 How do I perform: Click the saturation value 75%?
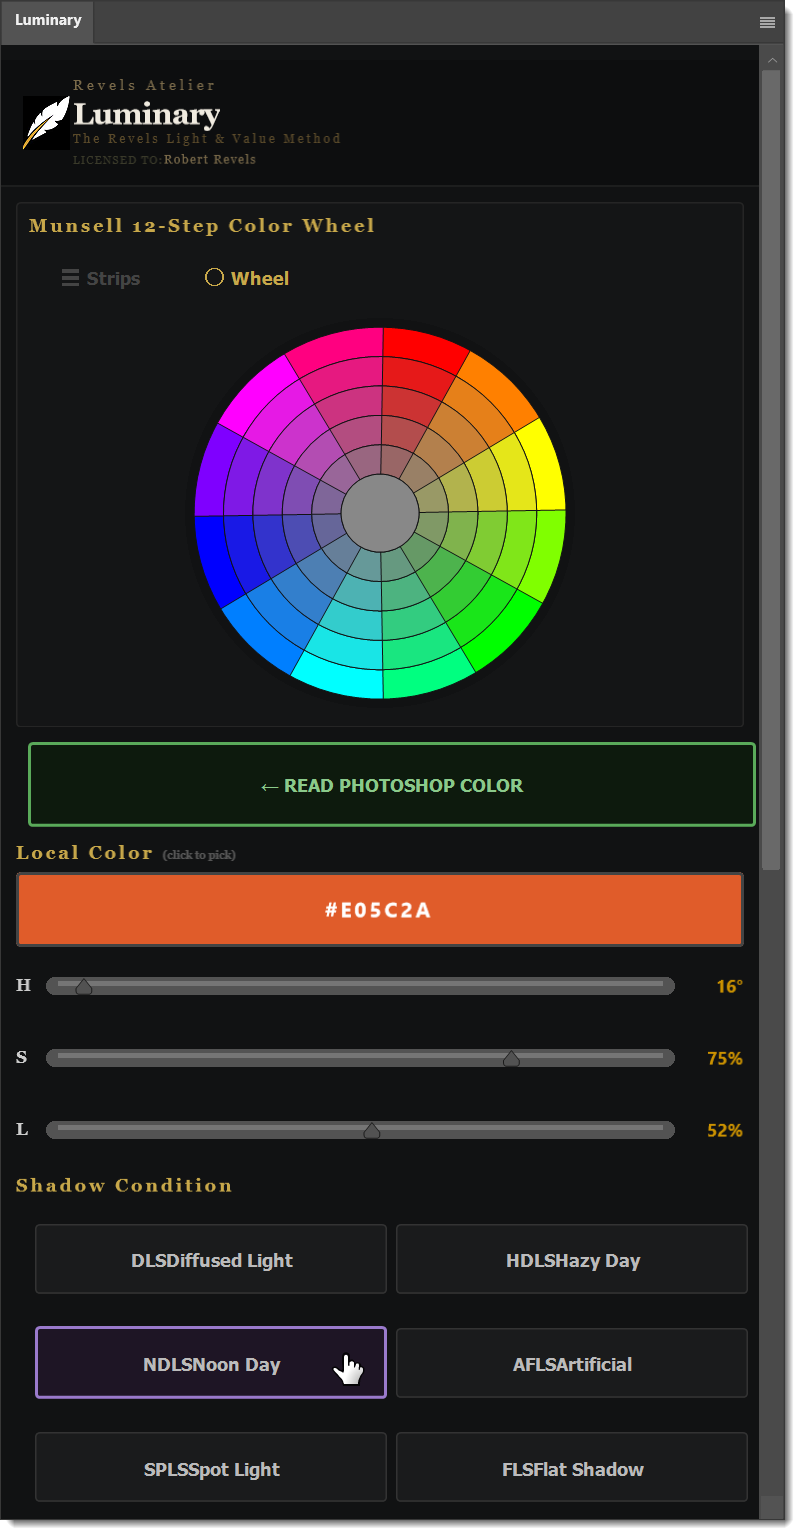725,1058
